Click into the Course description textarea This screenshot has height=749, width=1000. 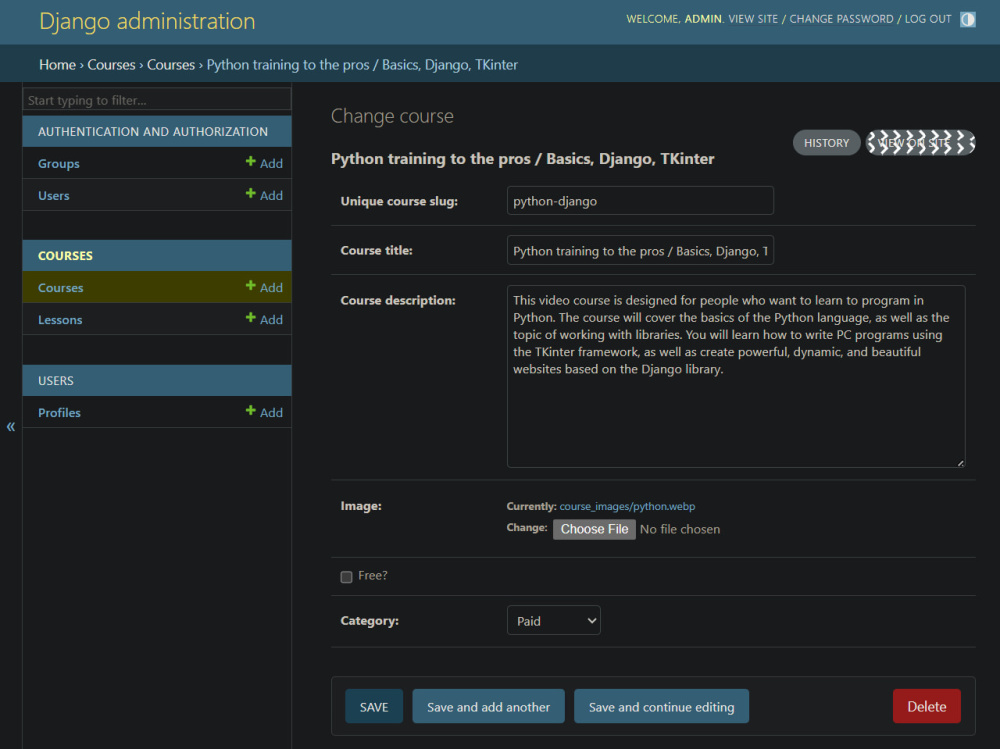pyautogui.click(x=736, y=376)
